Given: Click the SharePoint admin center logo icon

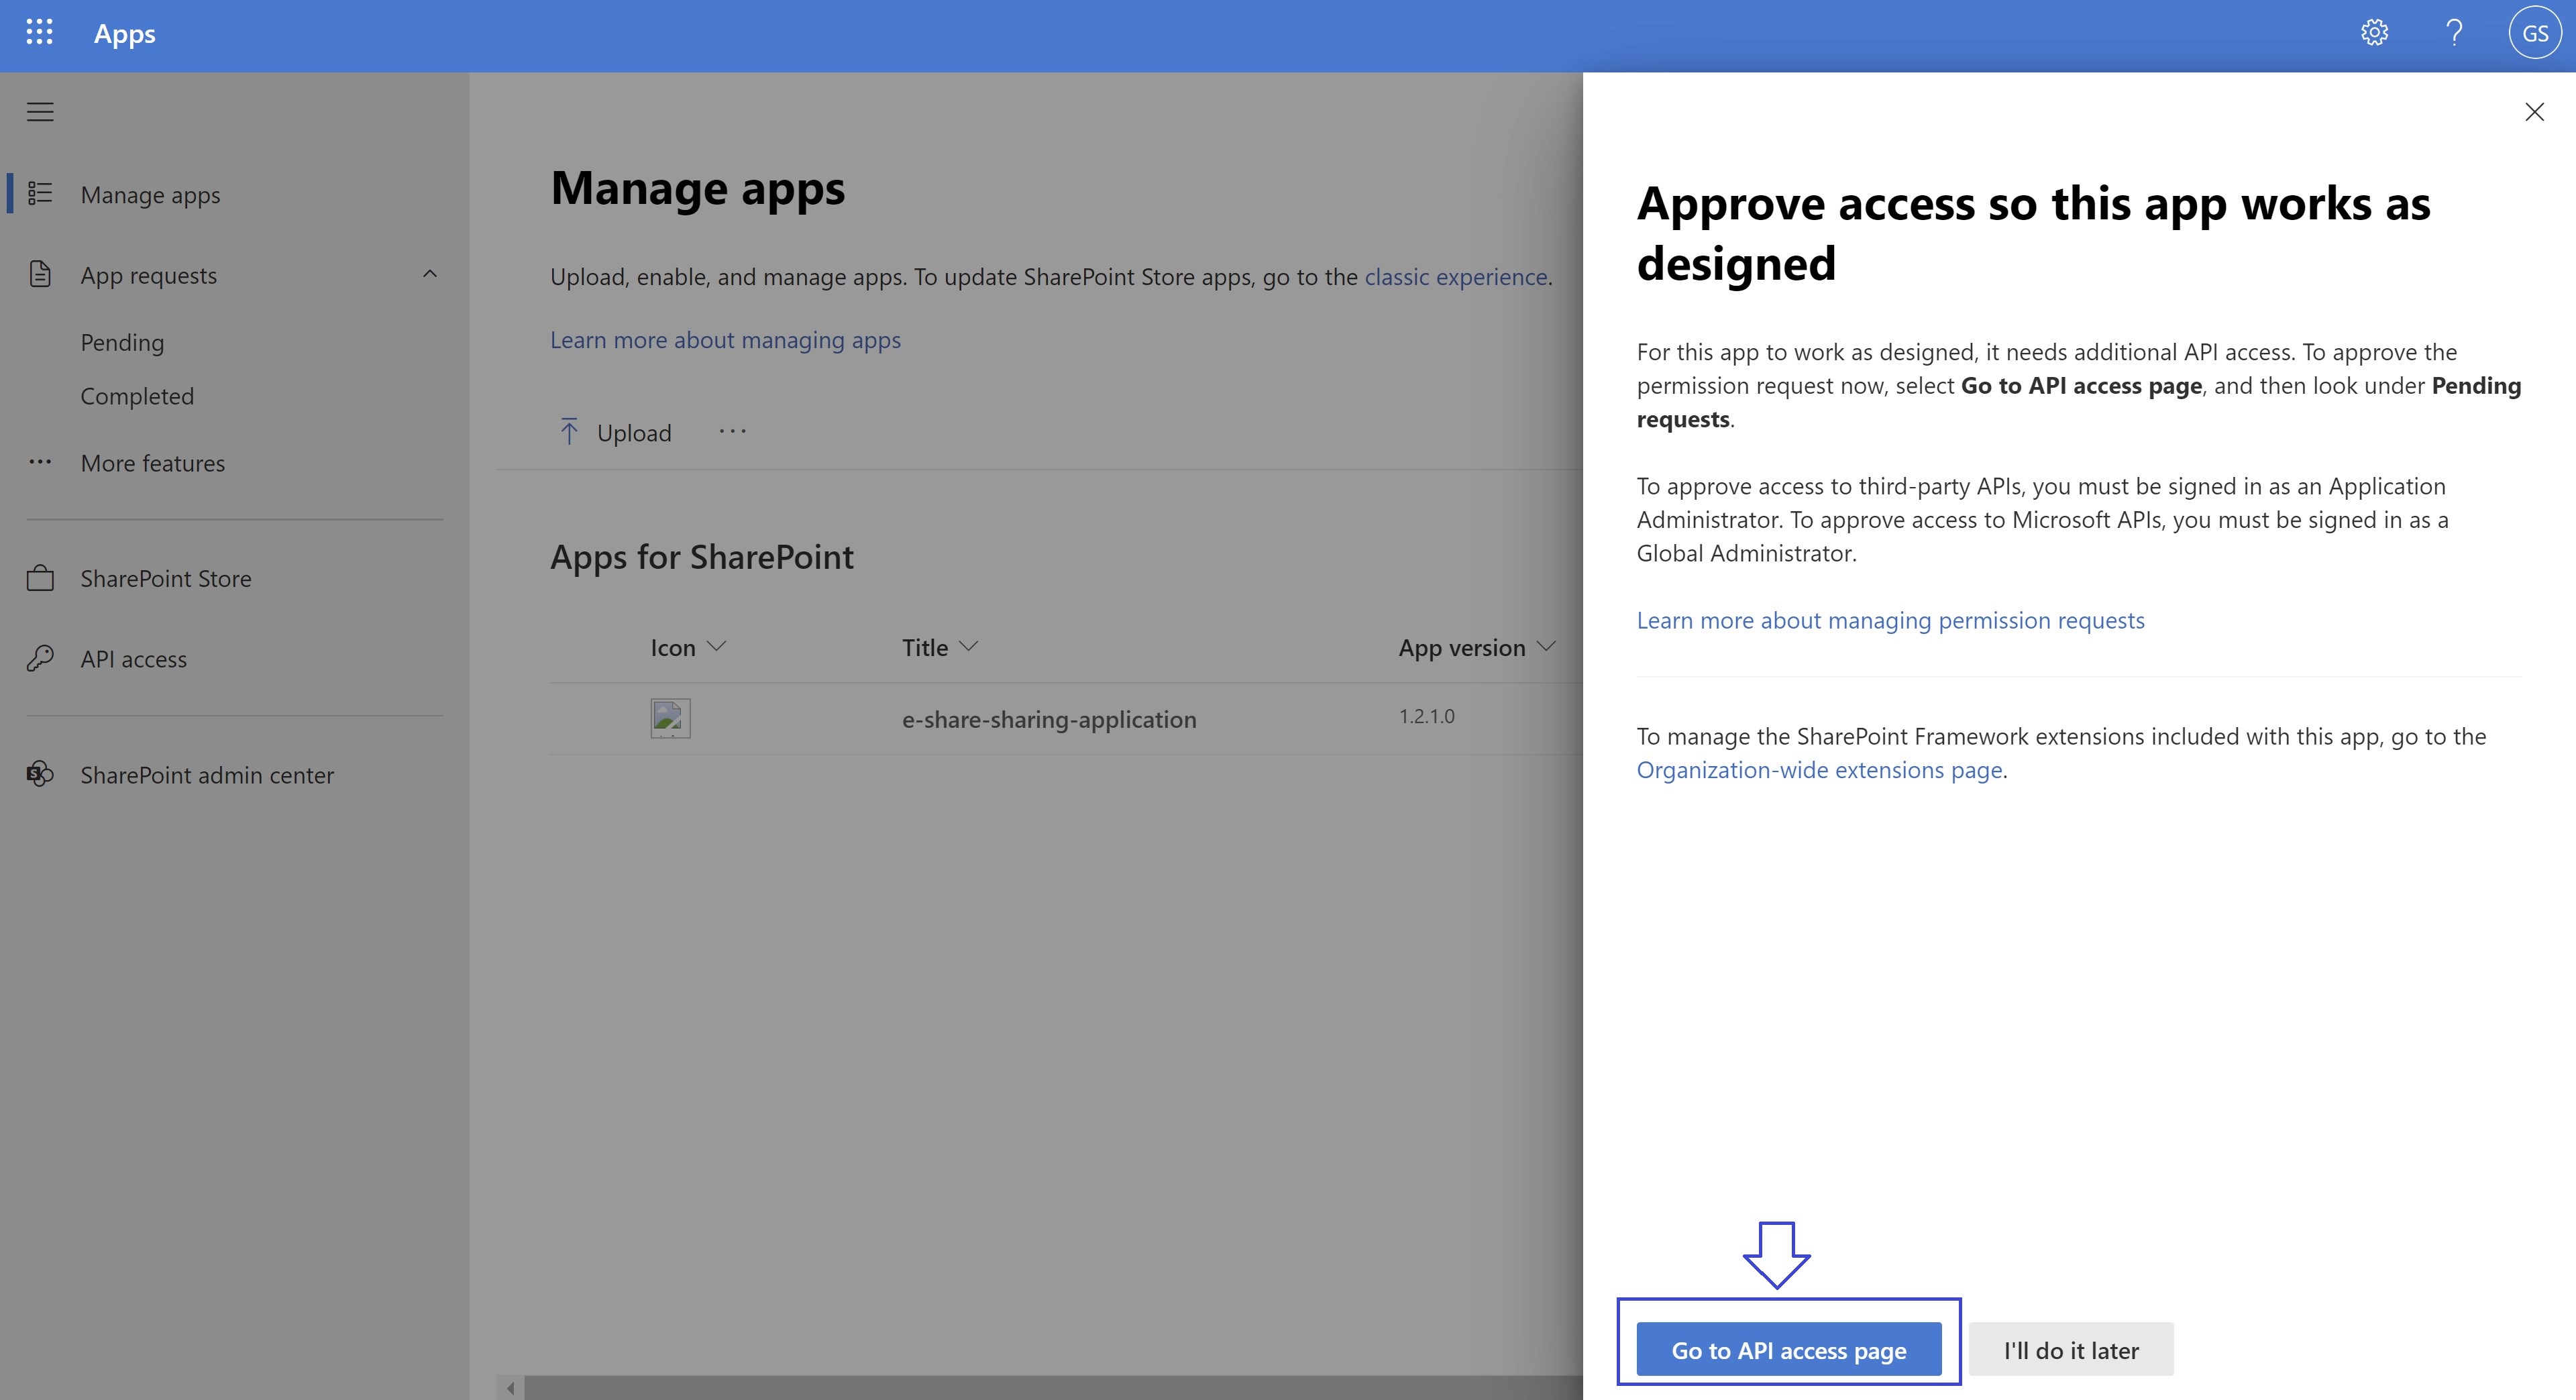Looking at the screenshot, I should point(40,774).
